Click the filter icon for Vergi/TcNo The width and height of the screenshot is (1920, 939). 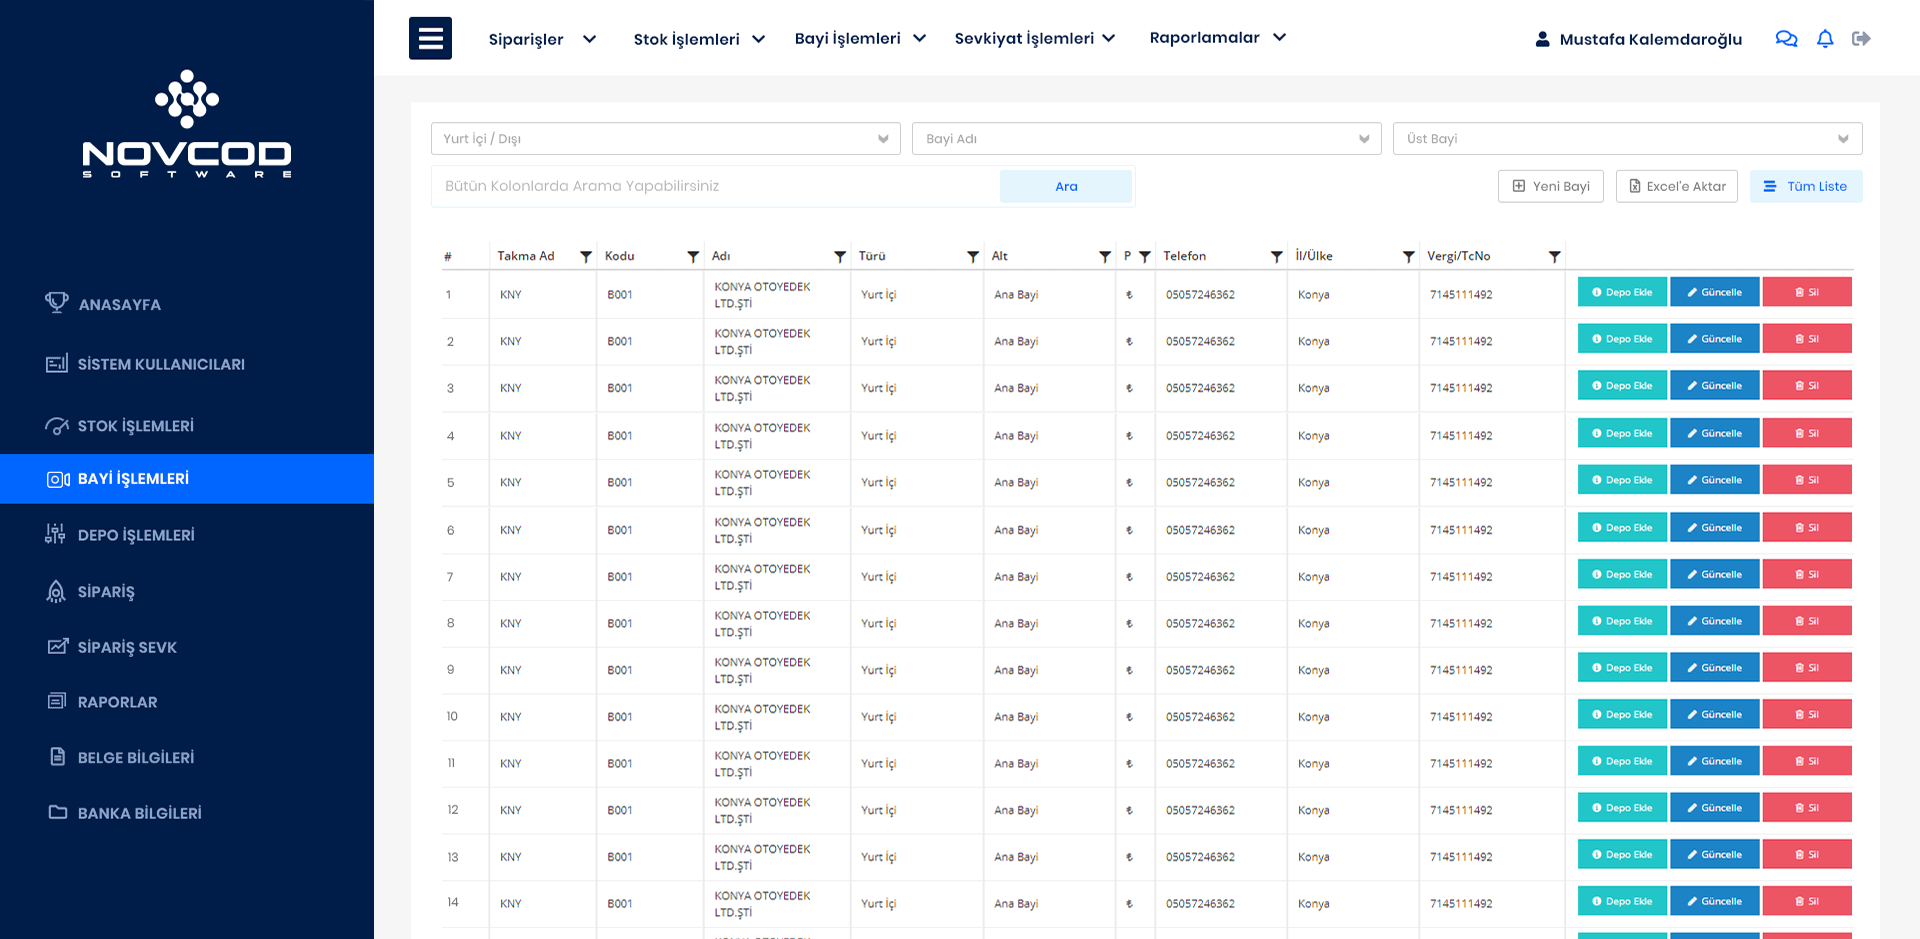coord(1555,257)
